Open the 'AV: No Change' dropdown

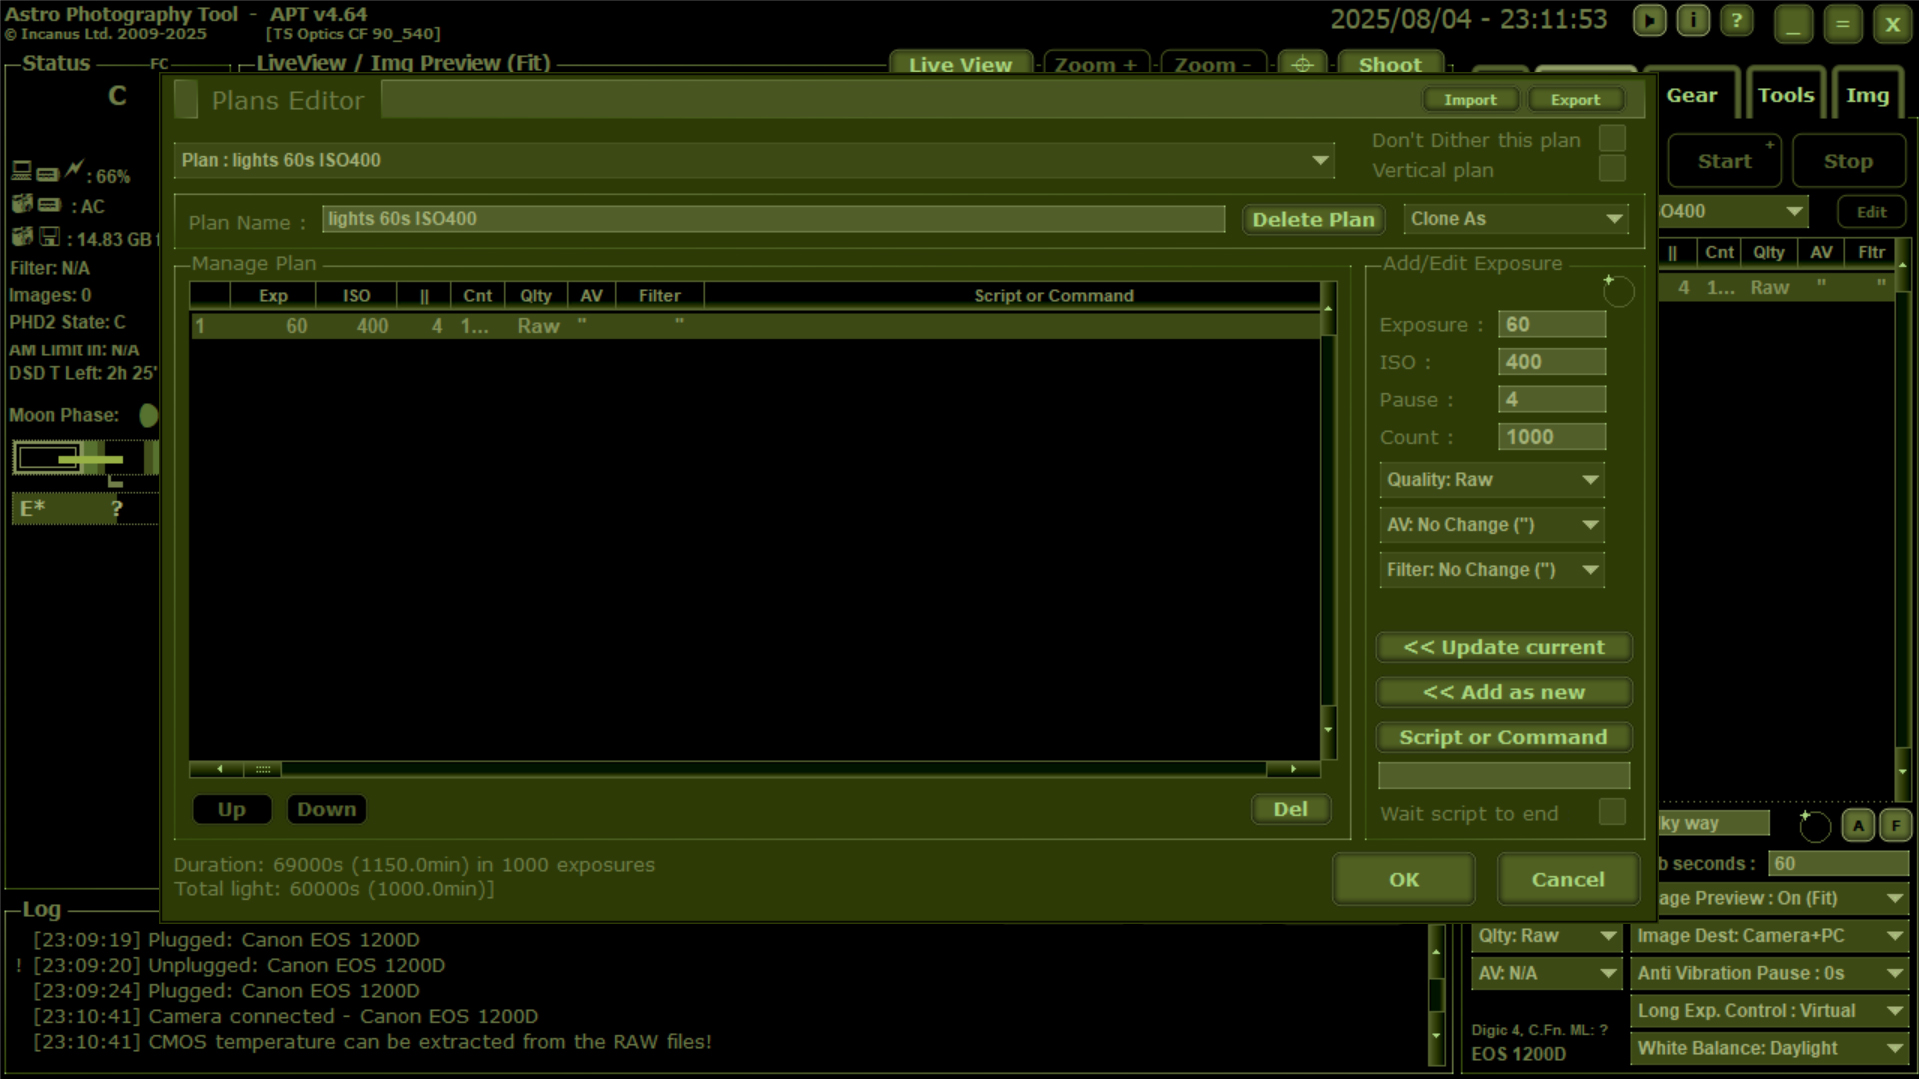coord(1492,525)
